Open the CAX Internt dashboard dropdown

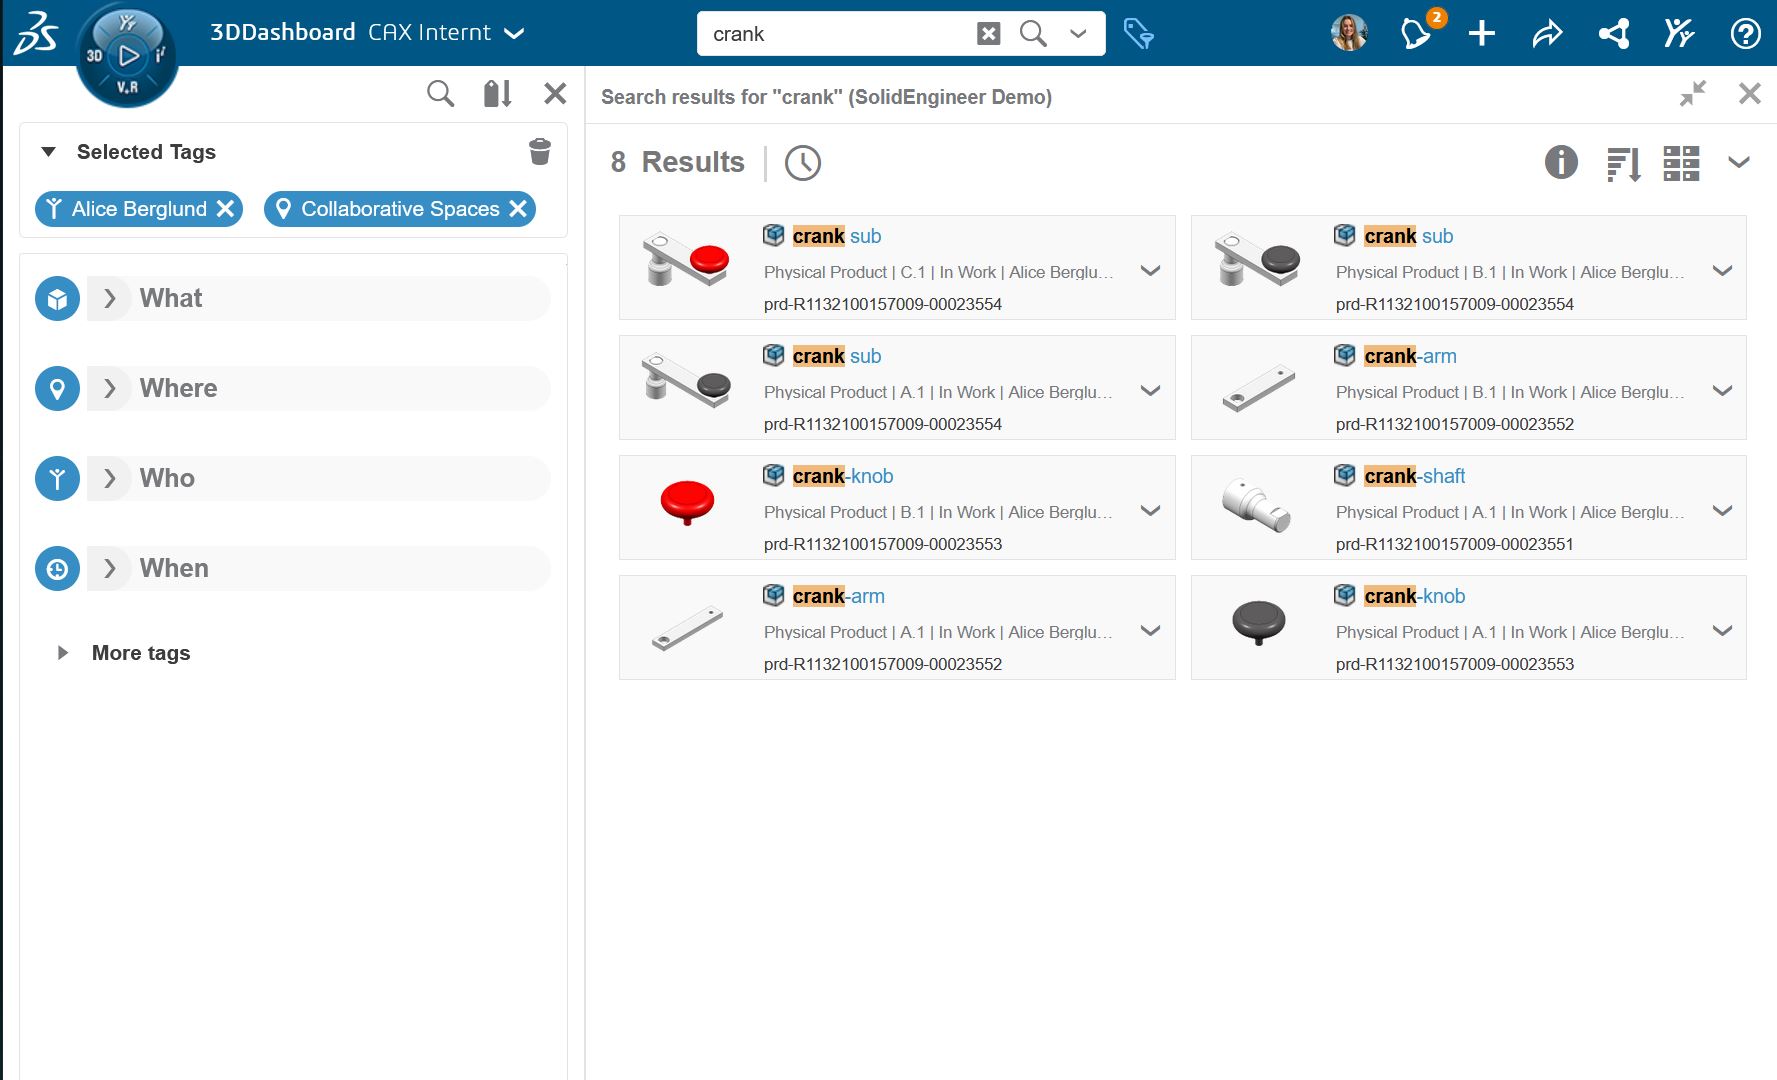[514, 34]
